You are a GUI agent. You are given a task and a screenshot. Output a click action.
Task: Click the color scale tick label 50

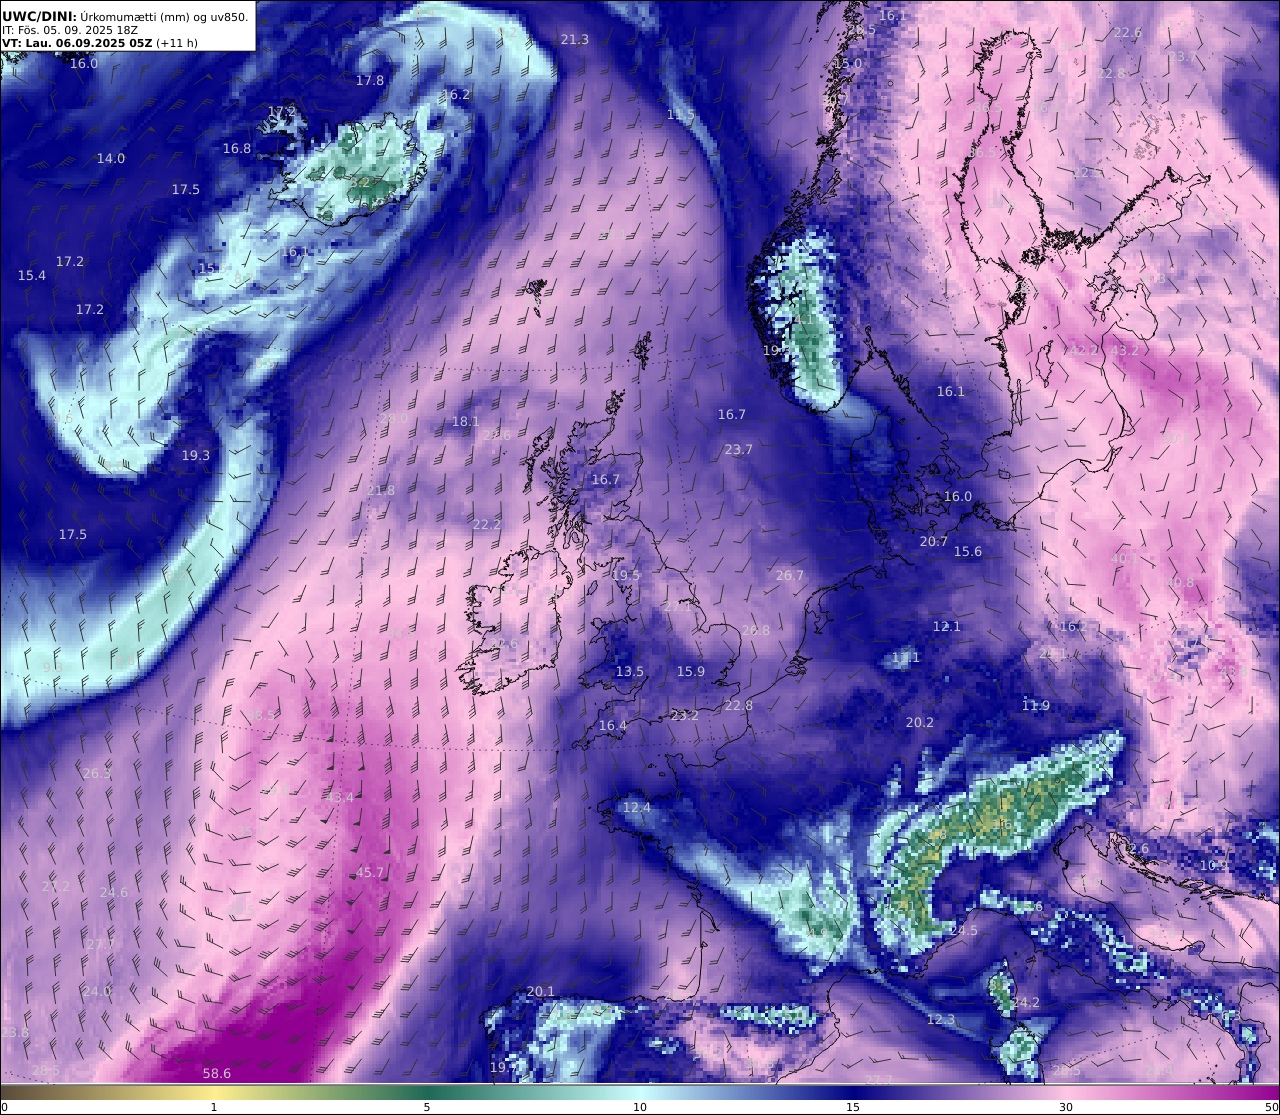[x=1271, y=1107]
